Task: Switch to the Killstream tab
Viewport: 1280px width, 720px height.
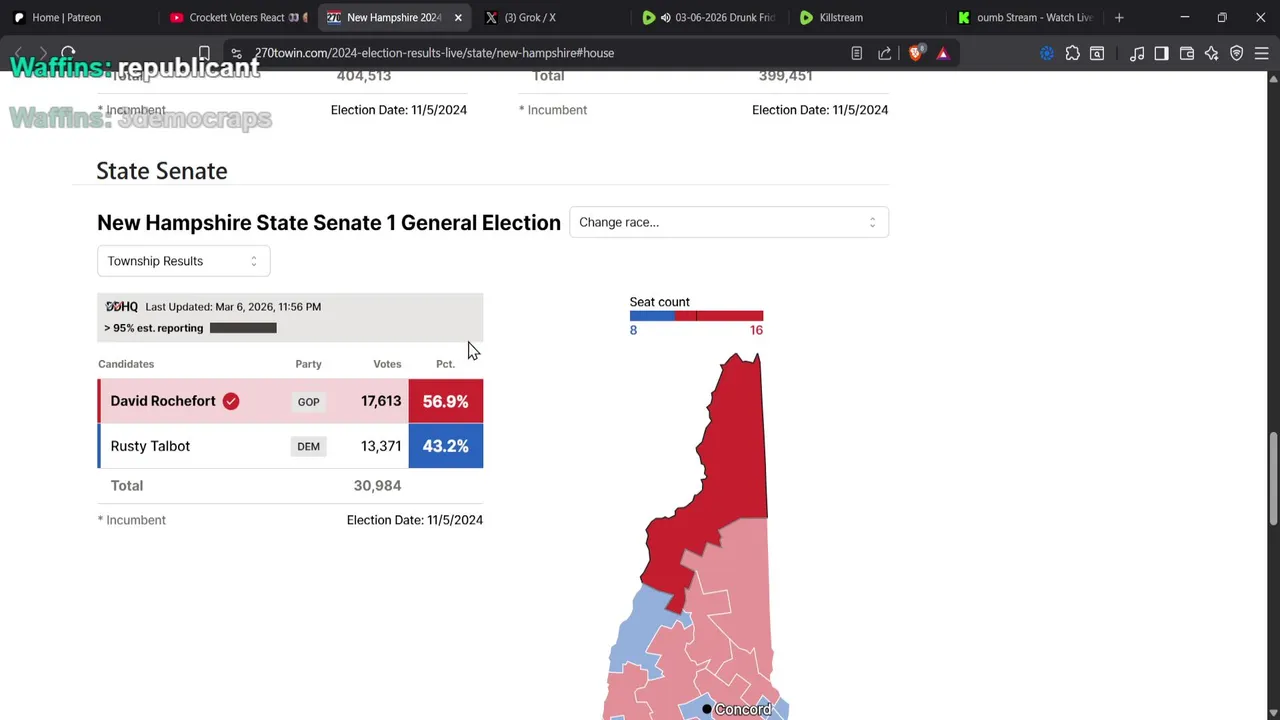Action: coord(840,17)
